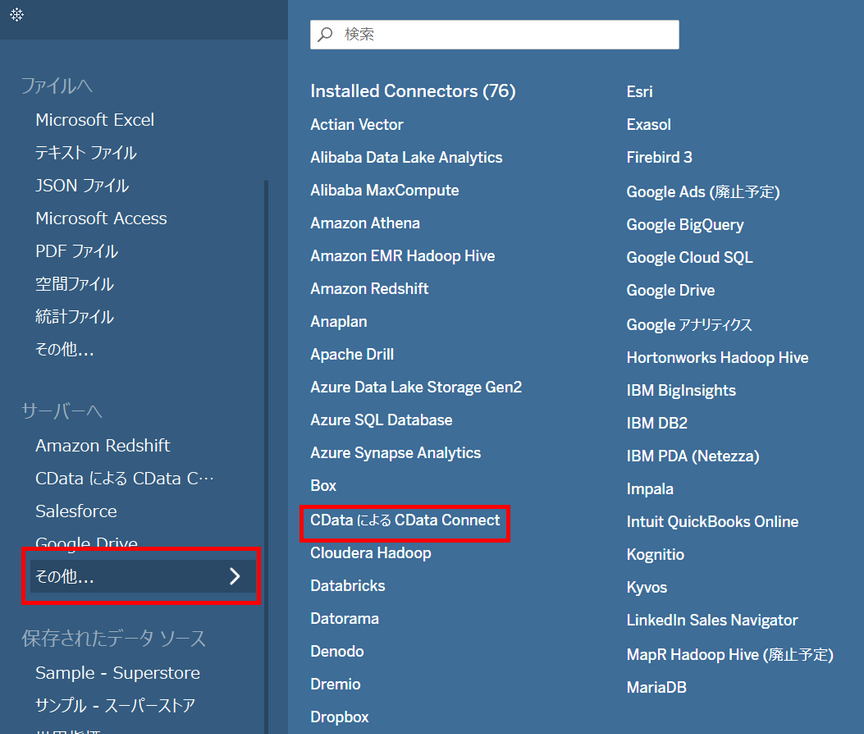Connect to MariaDB
Viewport: 864px width, 734px height.
656,687
